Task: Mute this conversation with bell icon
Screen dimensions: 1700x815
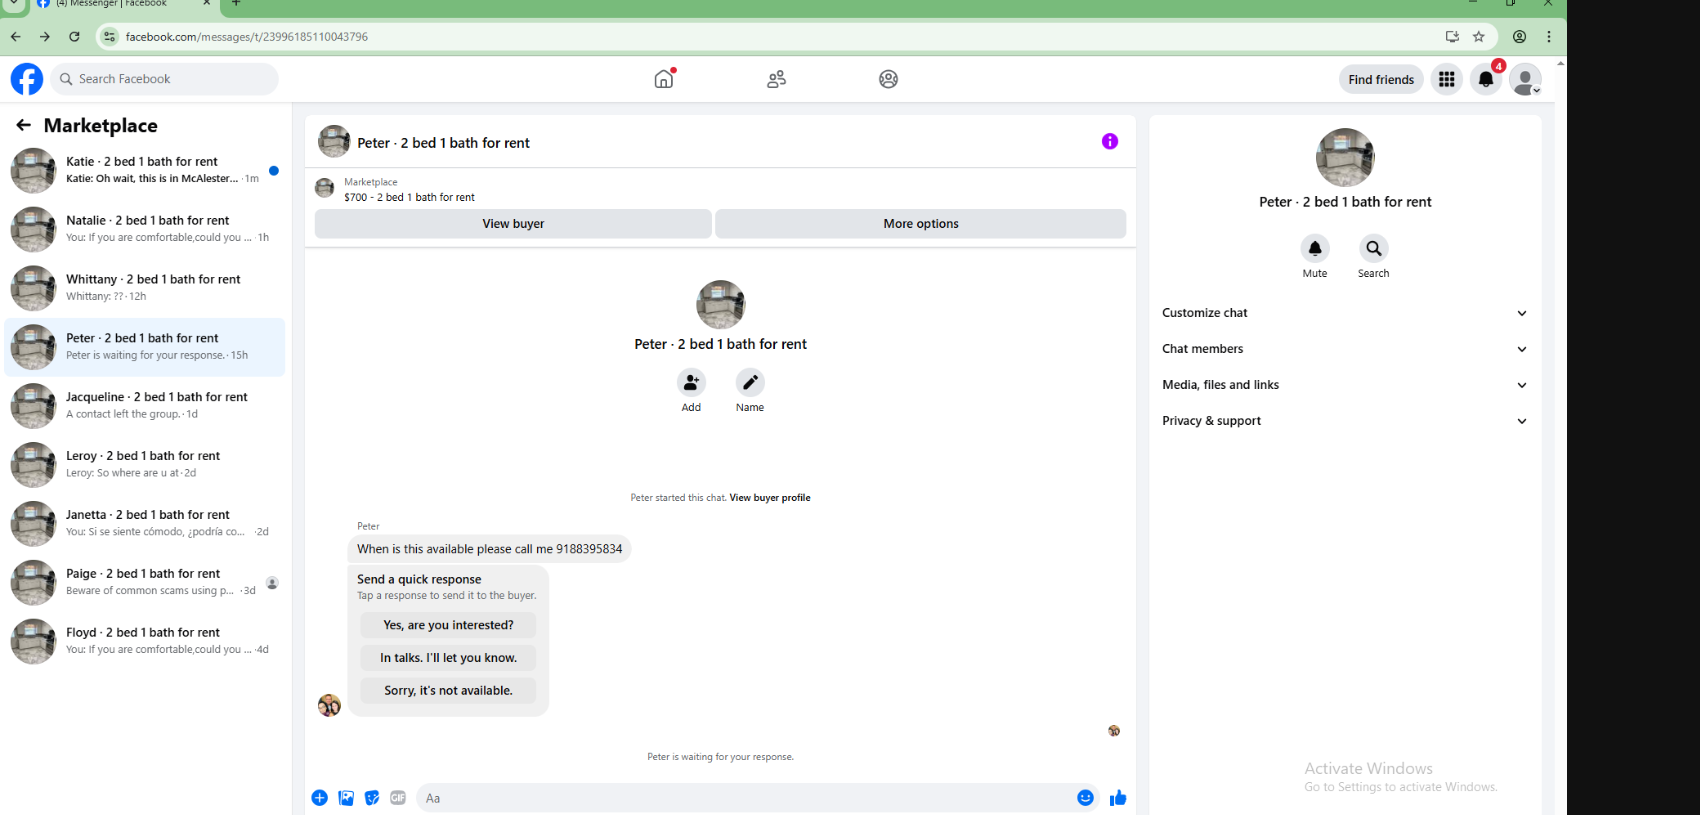Action: (1315, 248)
